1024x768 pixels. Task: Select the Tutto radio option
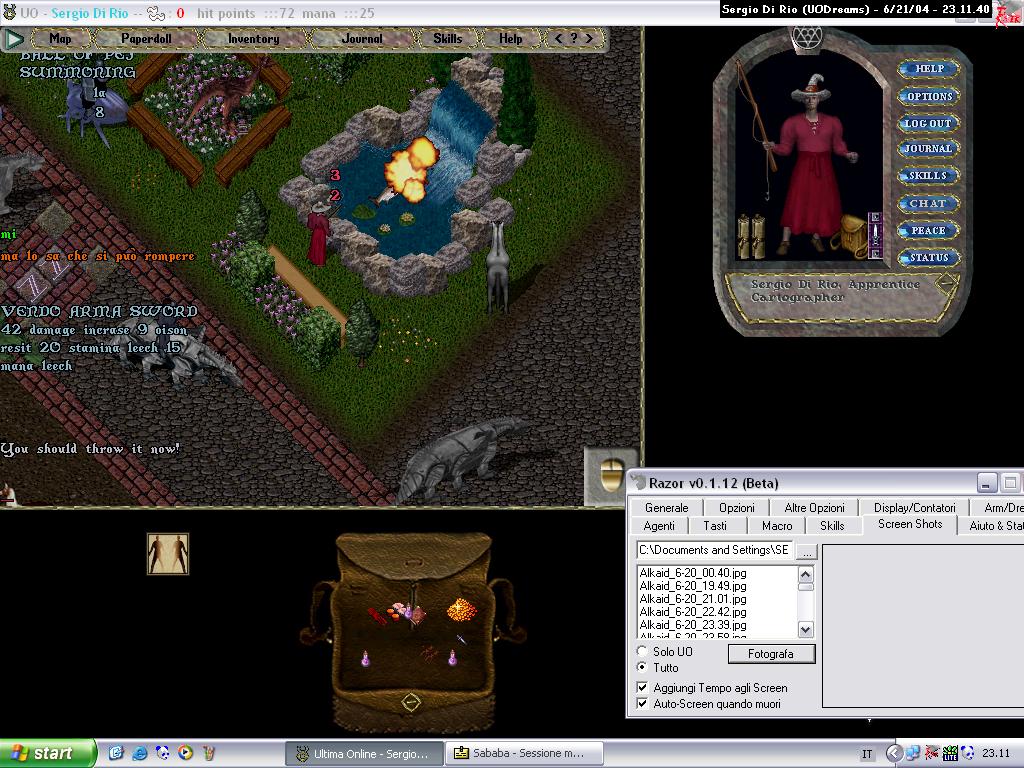coord(643,667)
